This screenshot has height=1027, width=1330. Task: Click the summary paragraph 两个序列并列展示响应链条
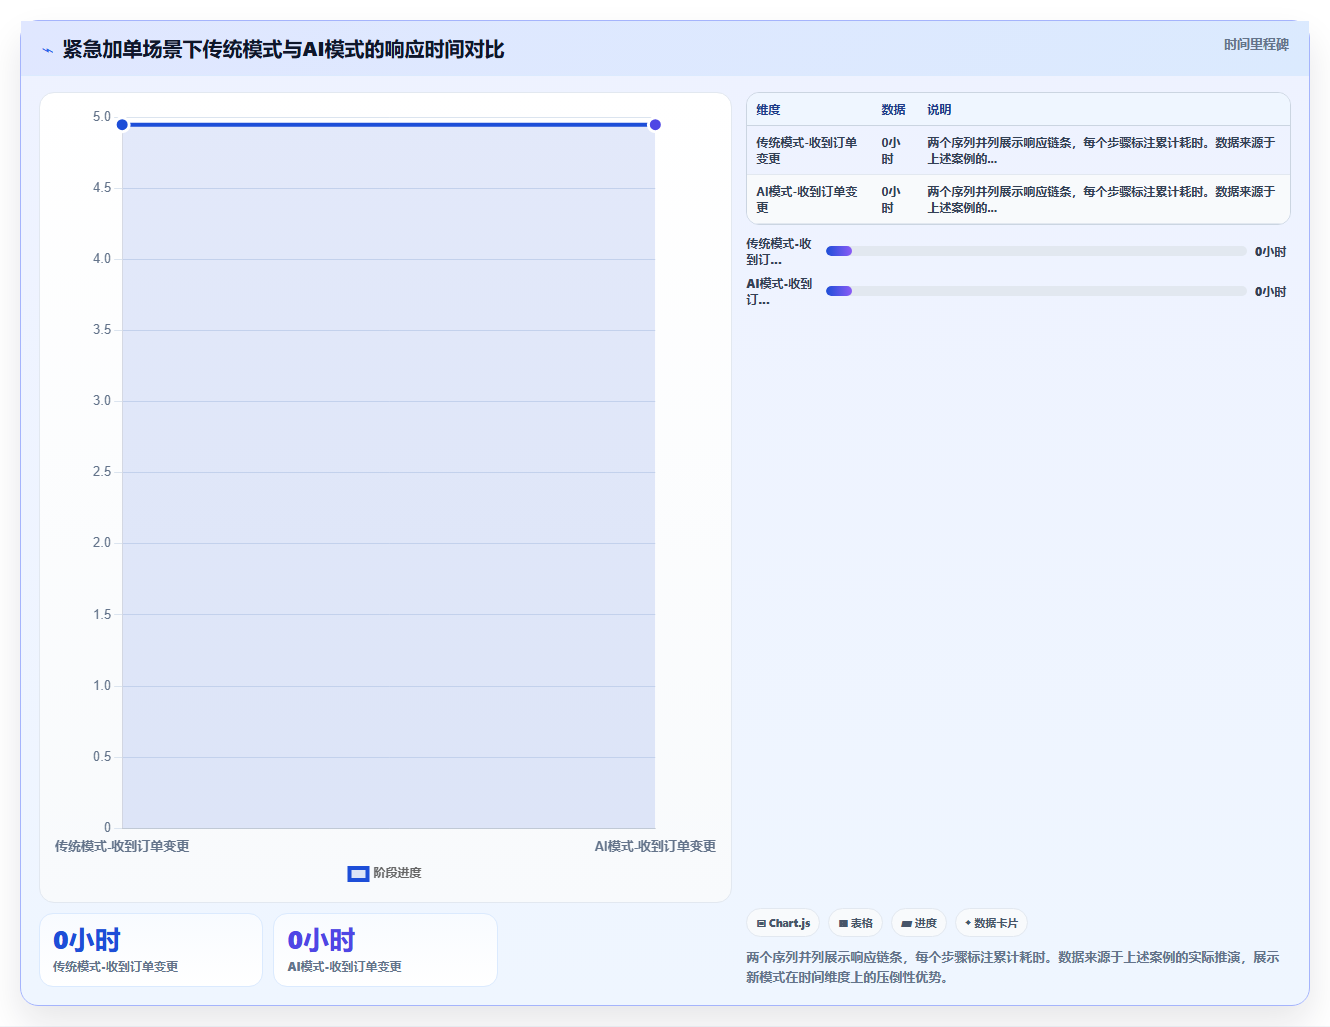point(1013,967)
